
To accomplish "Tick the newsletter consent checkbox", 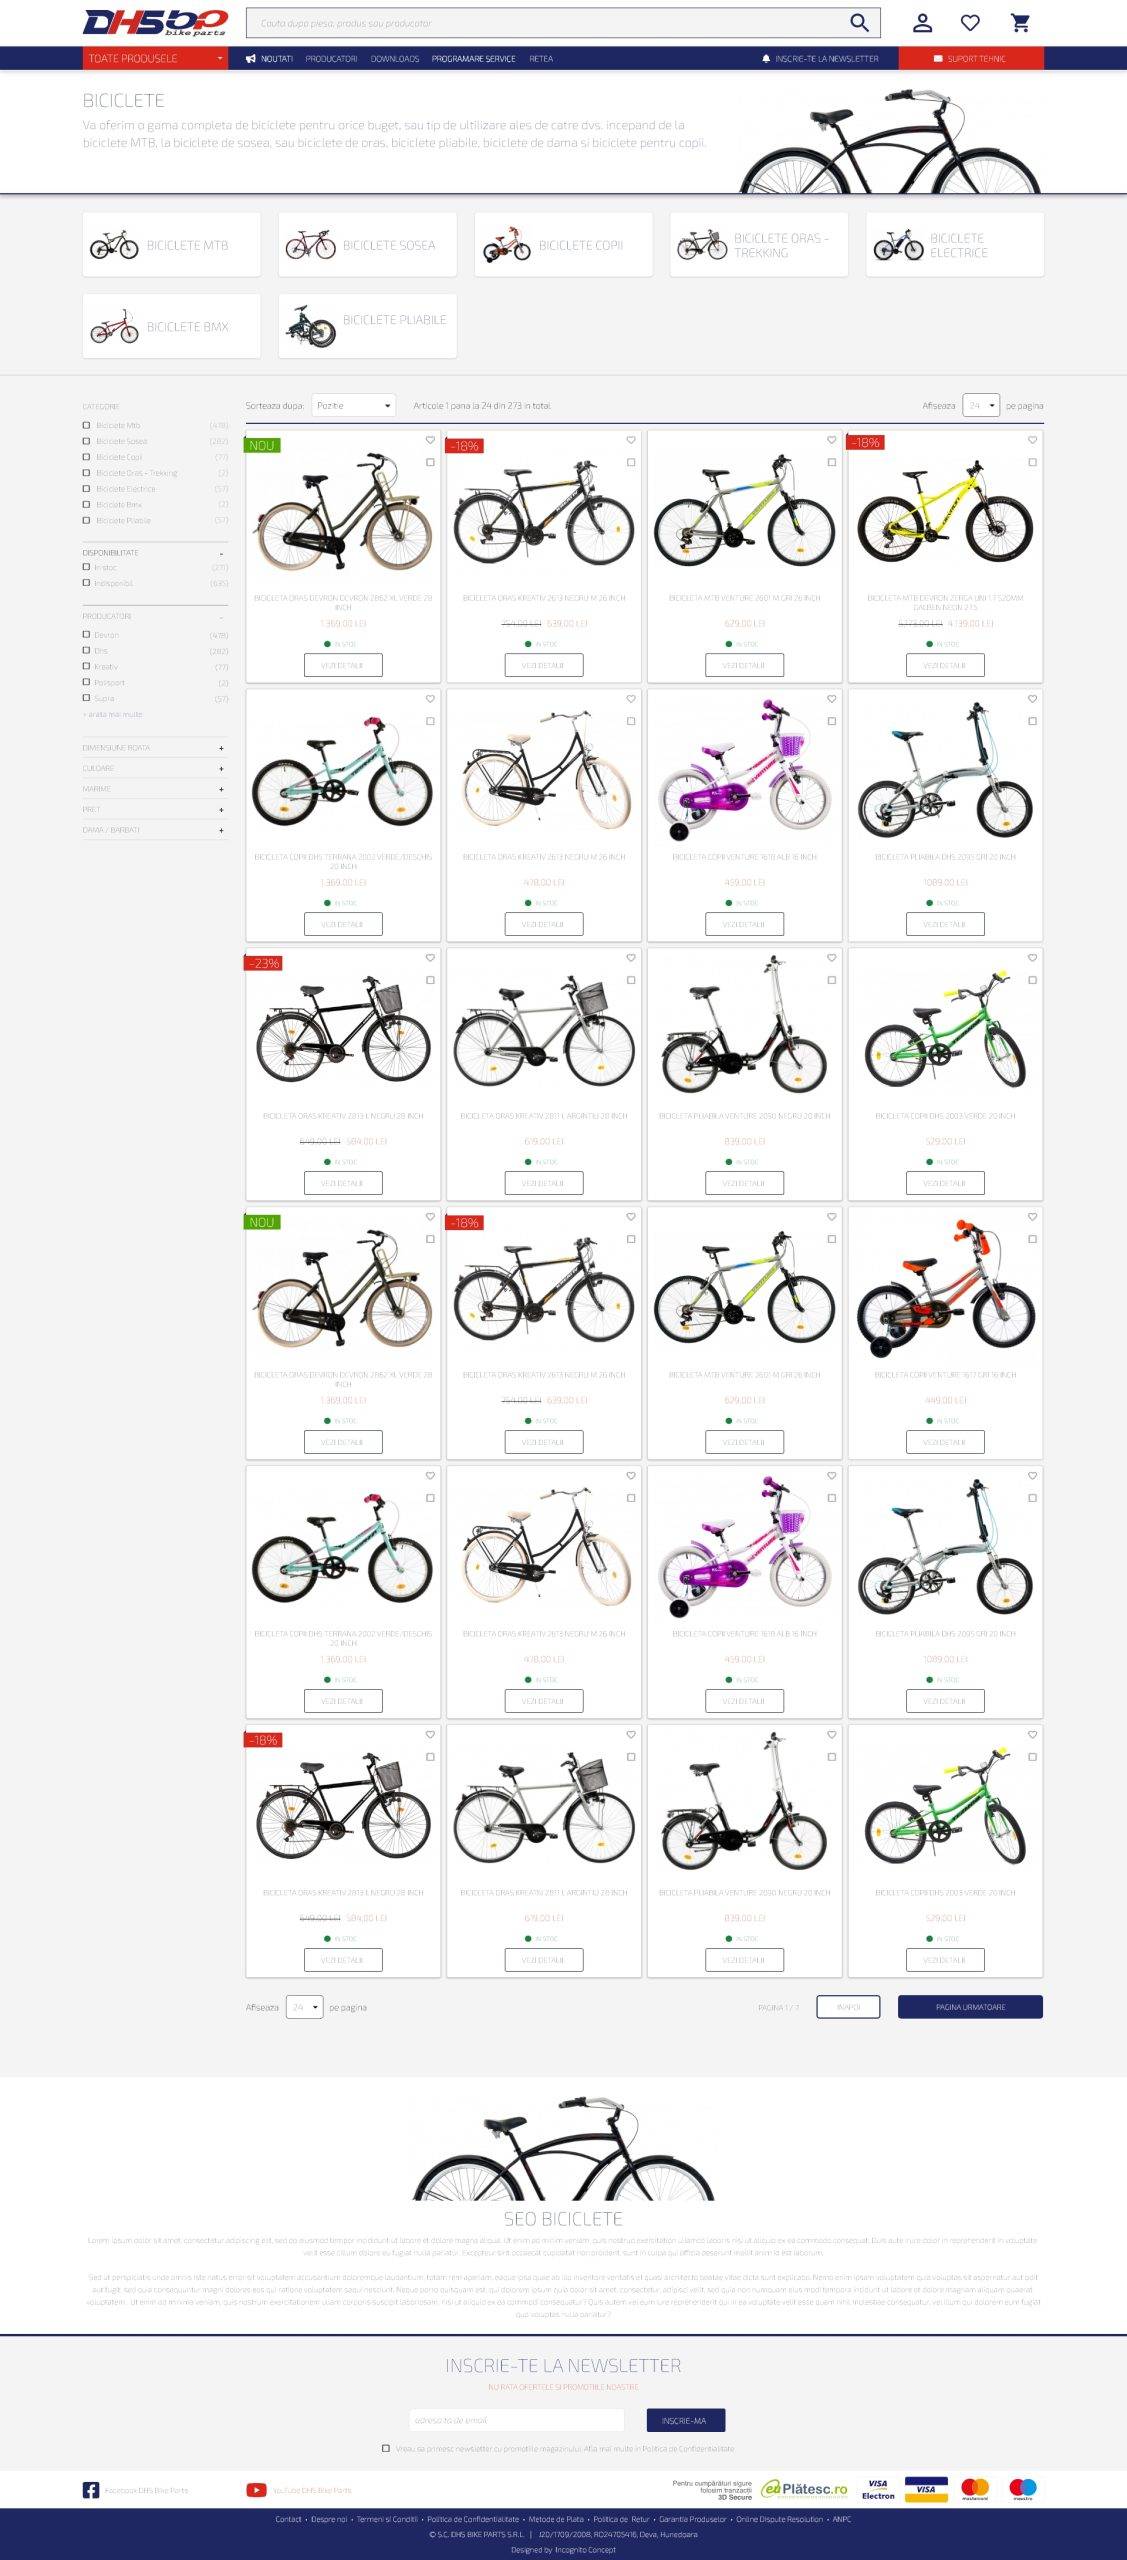I will pyautogui.click(x=386, y=2448).
